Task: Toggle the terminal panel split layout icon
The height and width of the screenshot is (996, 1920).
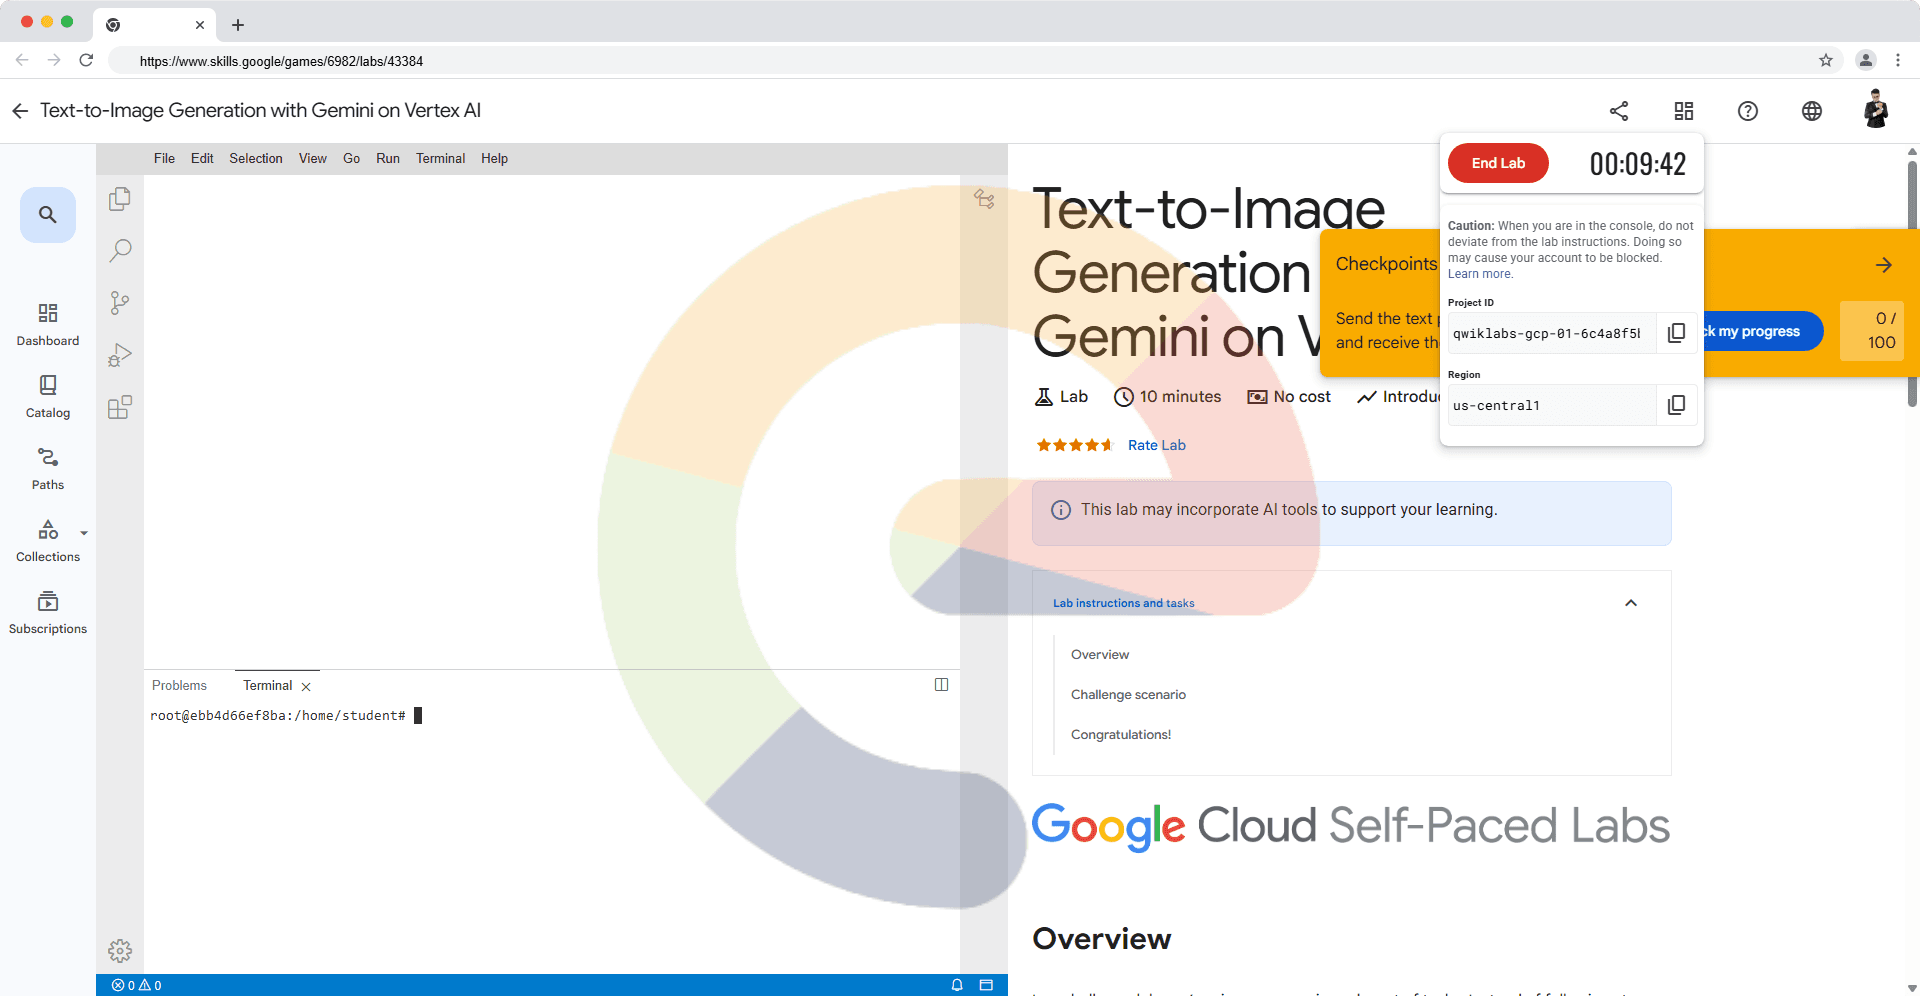Action: [x=941, y=685]
